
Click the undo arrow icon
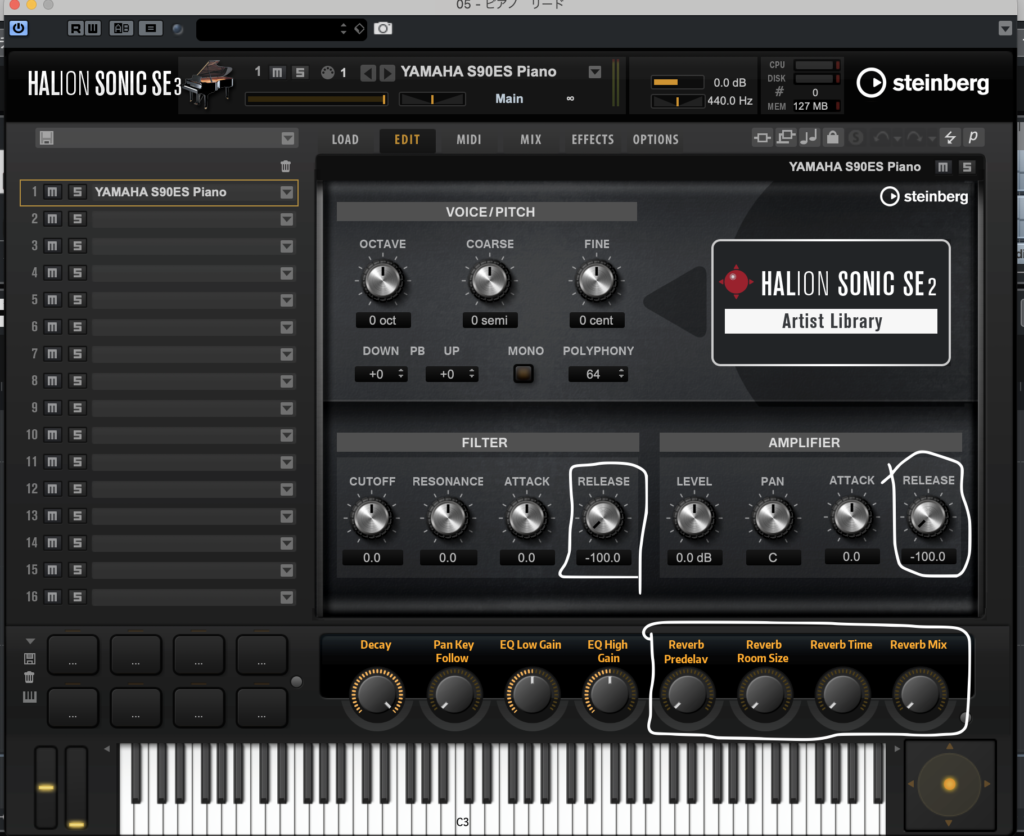tap(880, 139)
